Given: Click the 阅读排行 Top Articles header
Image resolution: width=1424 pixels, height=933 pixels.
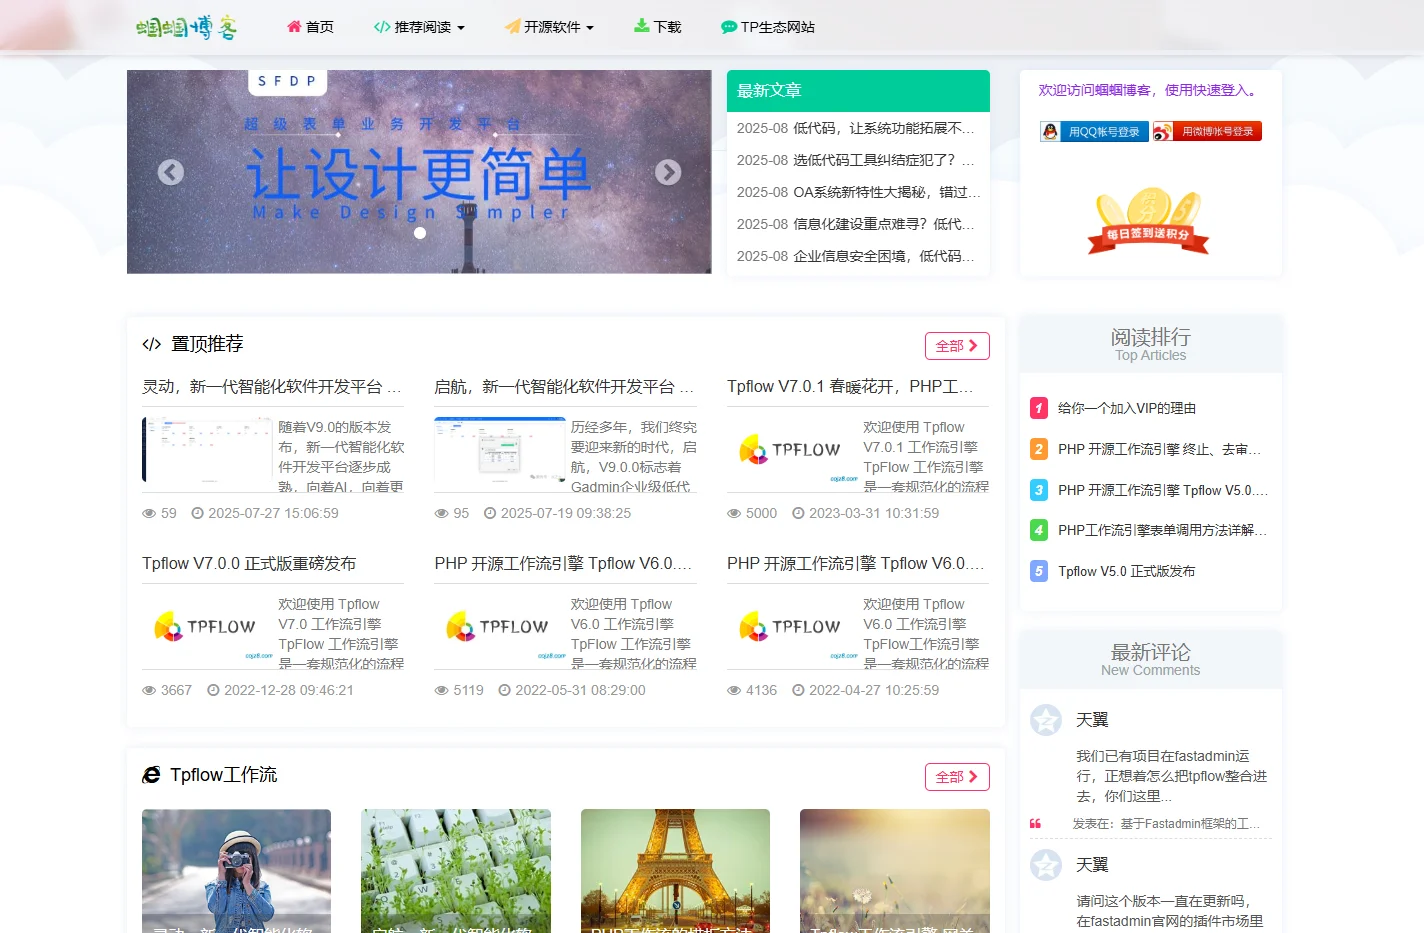Looking at the screenshot, I should point(1151,344).
